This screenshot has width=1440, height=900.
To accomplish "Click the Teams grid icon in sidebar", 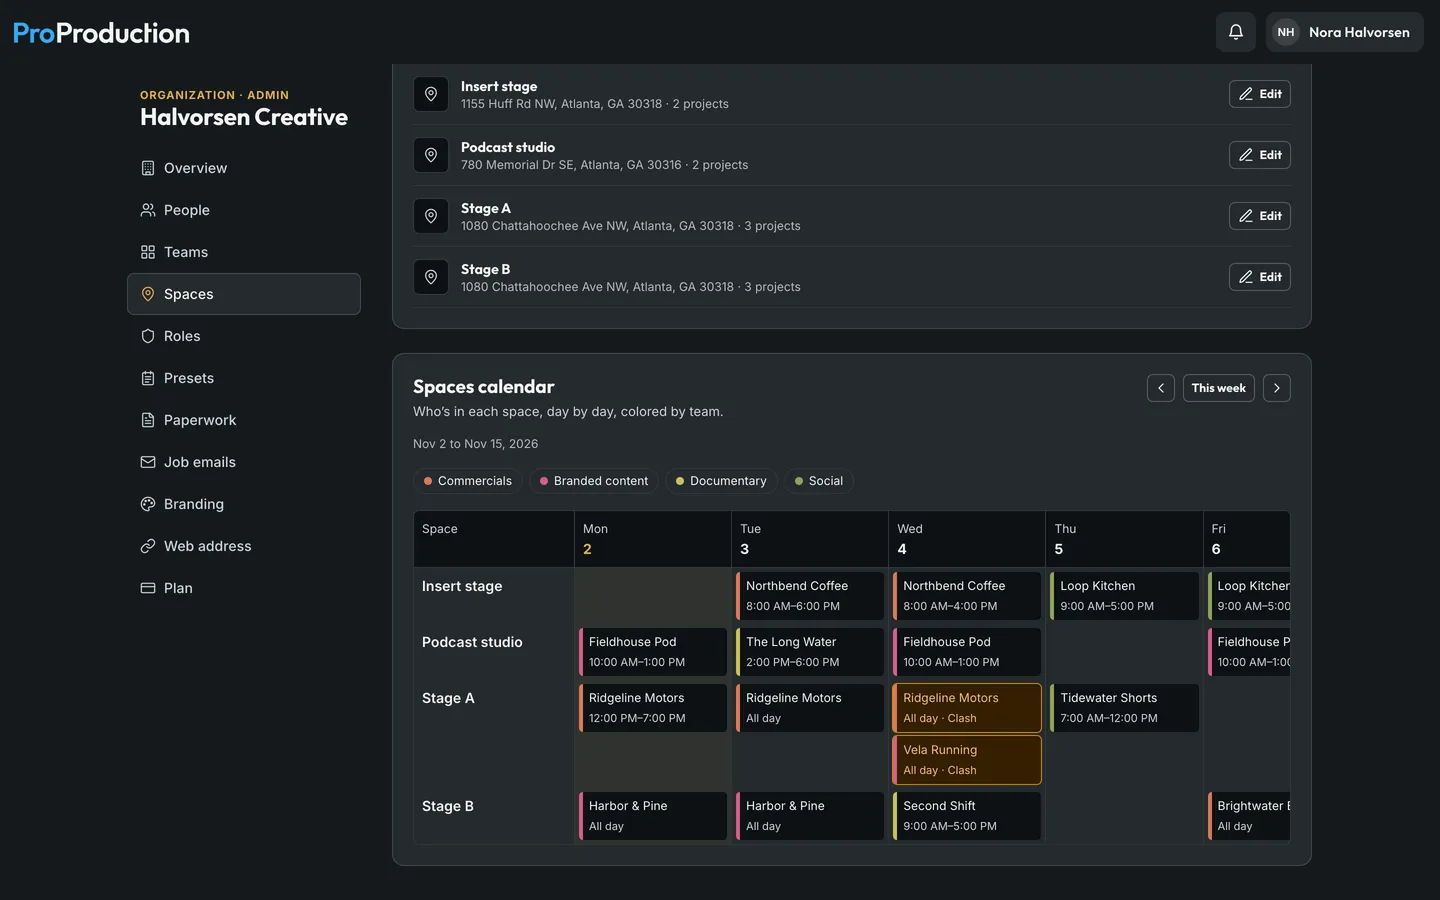I will (x=148, y=252).
